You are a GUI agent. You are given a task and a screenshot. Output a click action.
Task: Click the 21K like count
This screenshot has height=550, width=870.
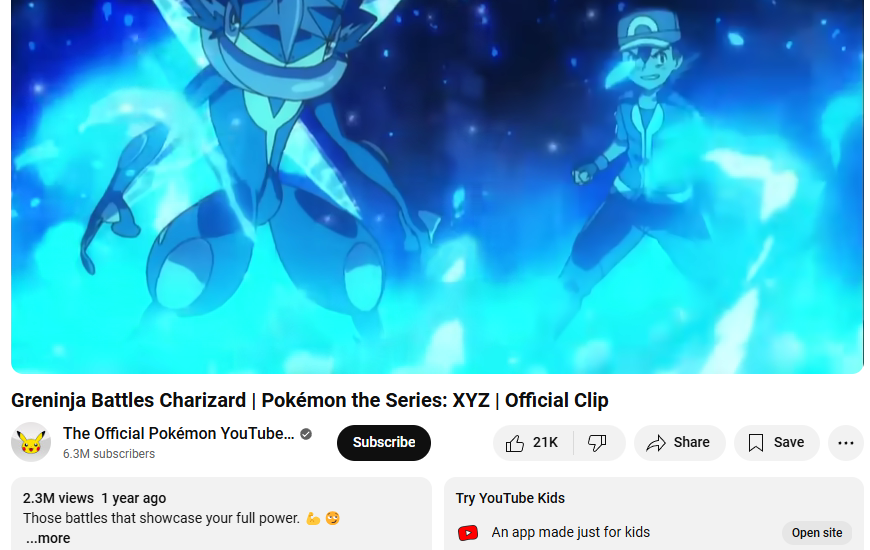tap(545, 442)
